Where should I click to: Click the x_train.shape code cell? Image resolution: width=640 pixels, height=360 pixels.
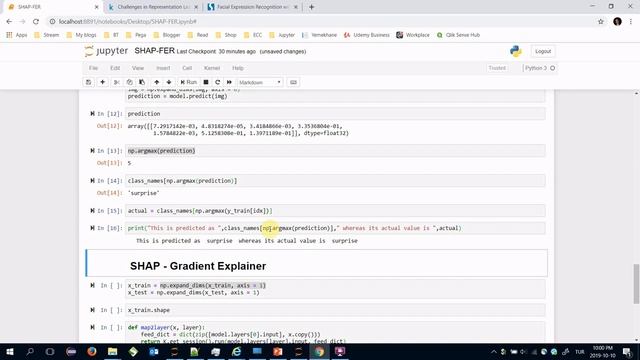point(335,310)
